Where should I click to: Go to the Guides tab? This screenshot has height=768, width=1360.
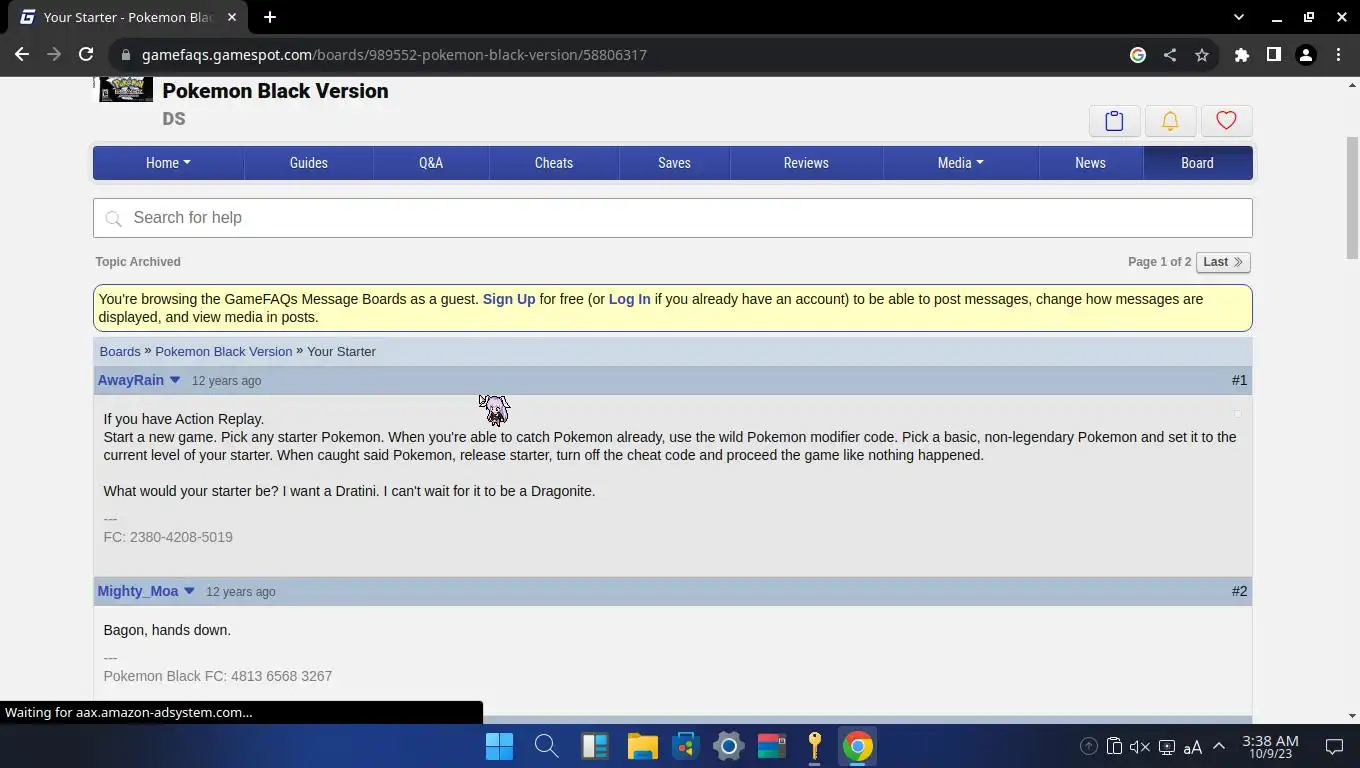(309, 163)
